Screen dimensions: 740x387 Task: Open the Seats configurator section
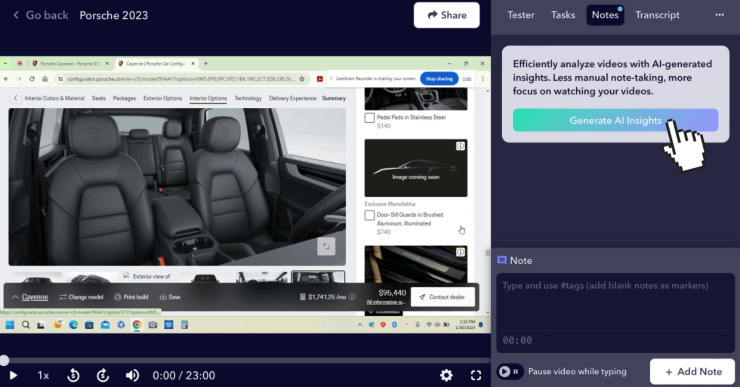[99, 98]
